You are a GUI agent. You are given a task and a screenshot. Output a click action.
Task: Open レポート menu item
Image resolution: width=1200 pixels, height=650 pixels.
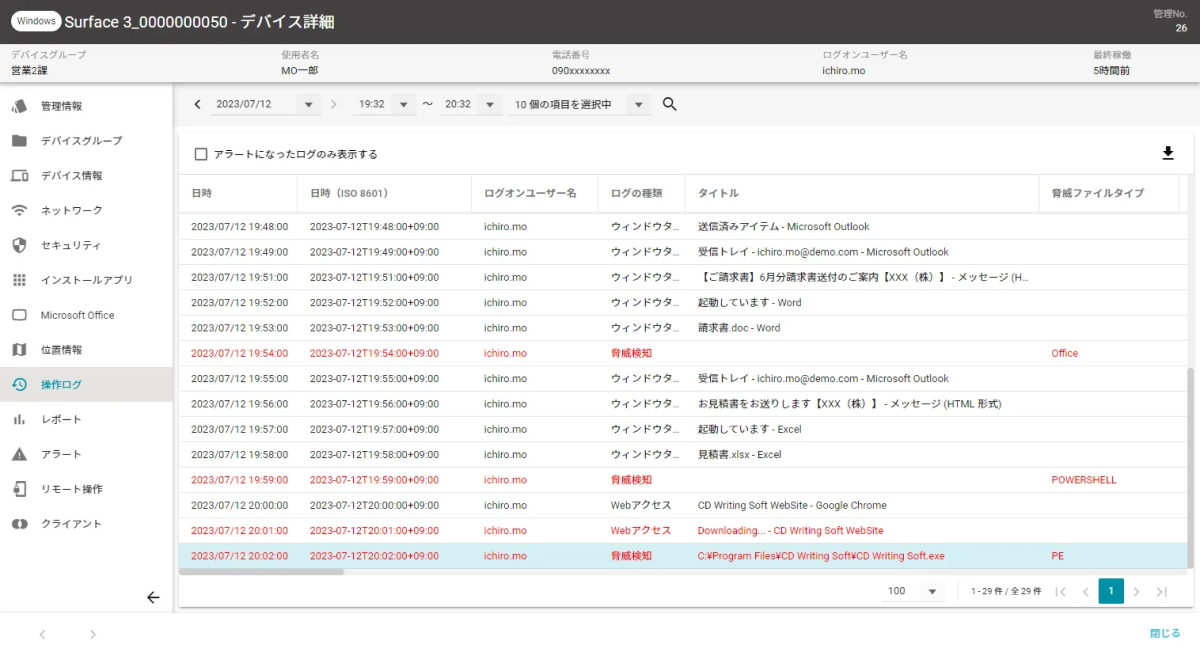coord(87,419)
